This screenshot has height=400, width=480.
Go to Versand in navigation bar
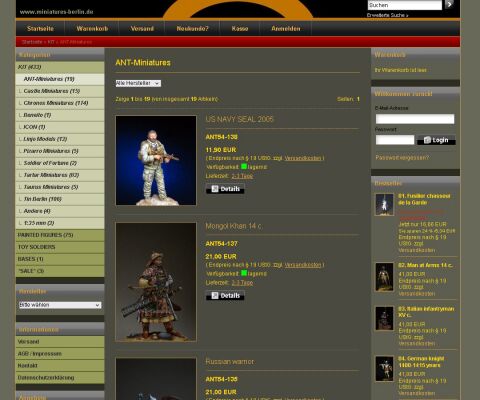click(x=142, y=29)
